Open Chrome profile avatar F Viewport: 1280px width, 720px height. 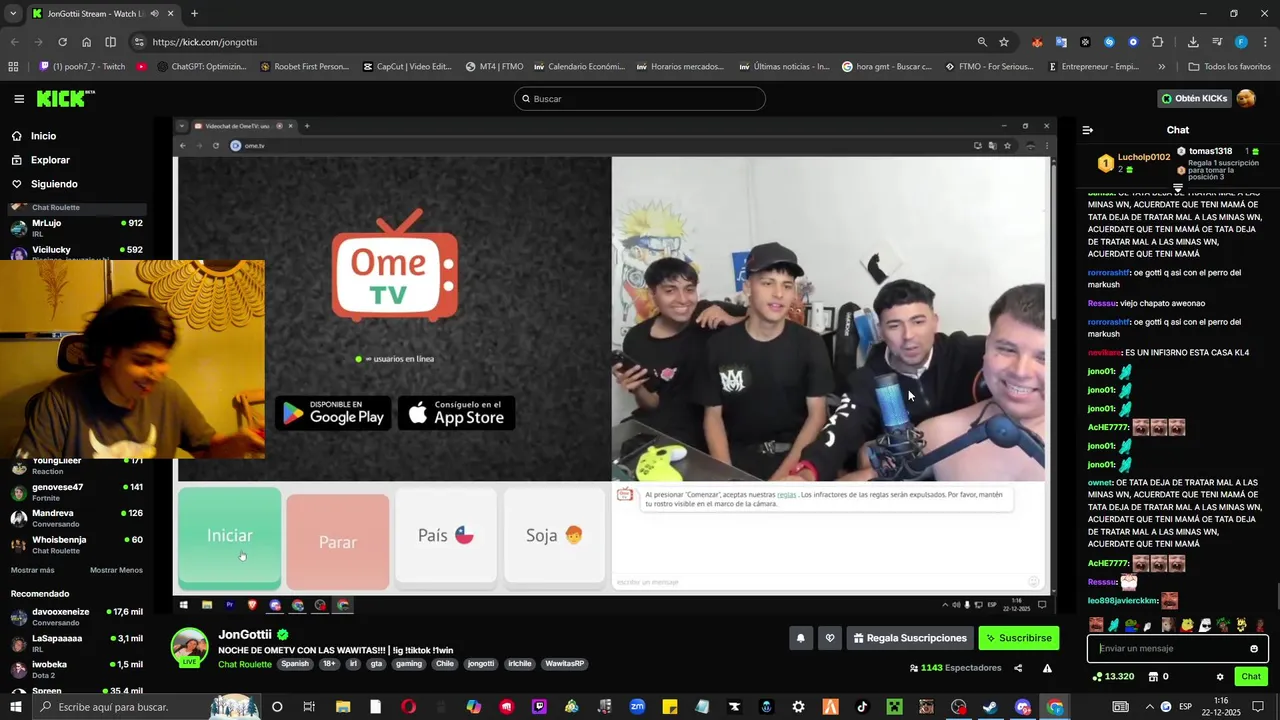click(1241, 42)
